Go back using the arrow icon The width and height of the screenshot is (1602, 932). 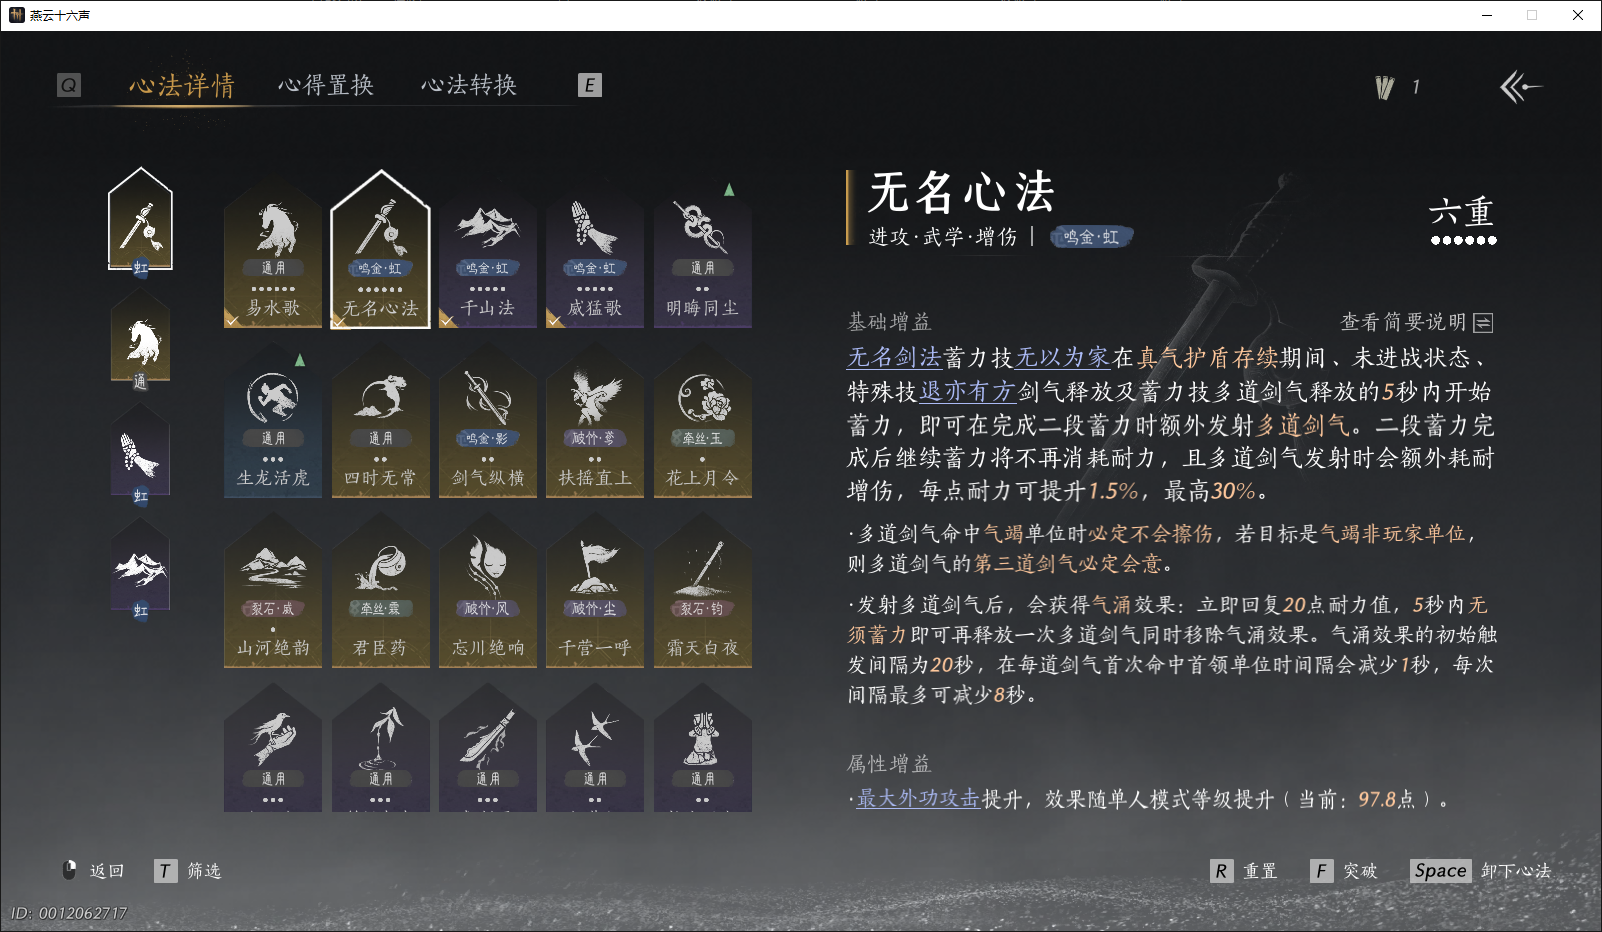tap(1520, 87)
